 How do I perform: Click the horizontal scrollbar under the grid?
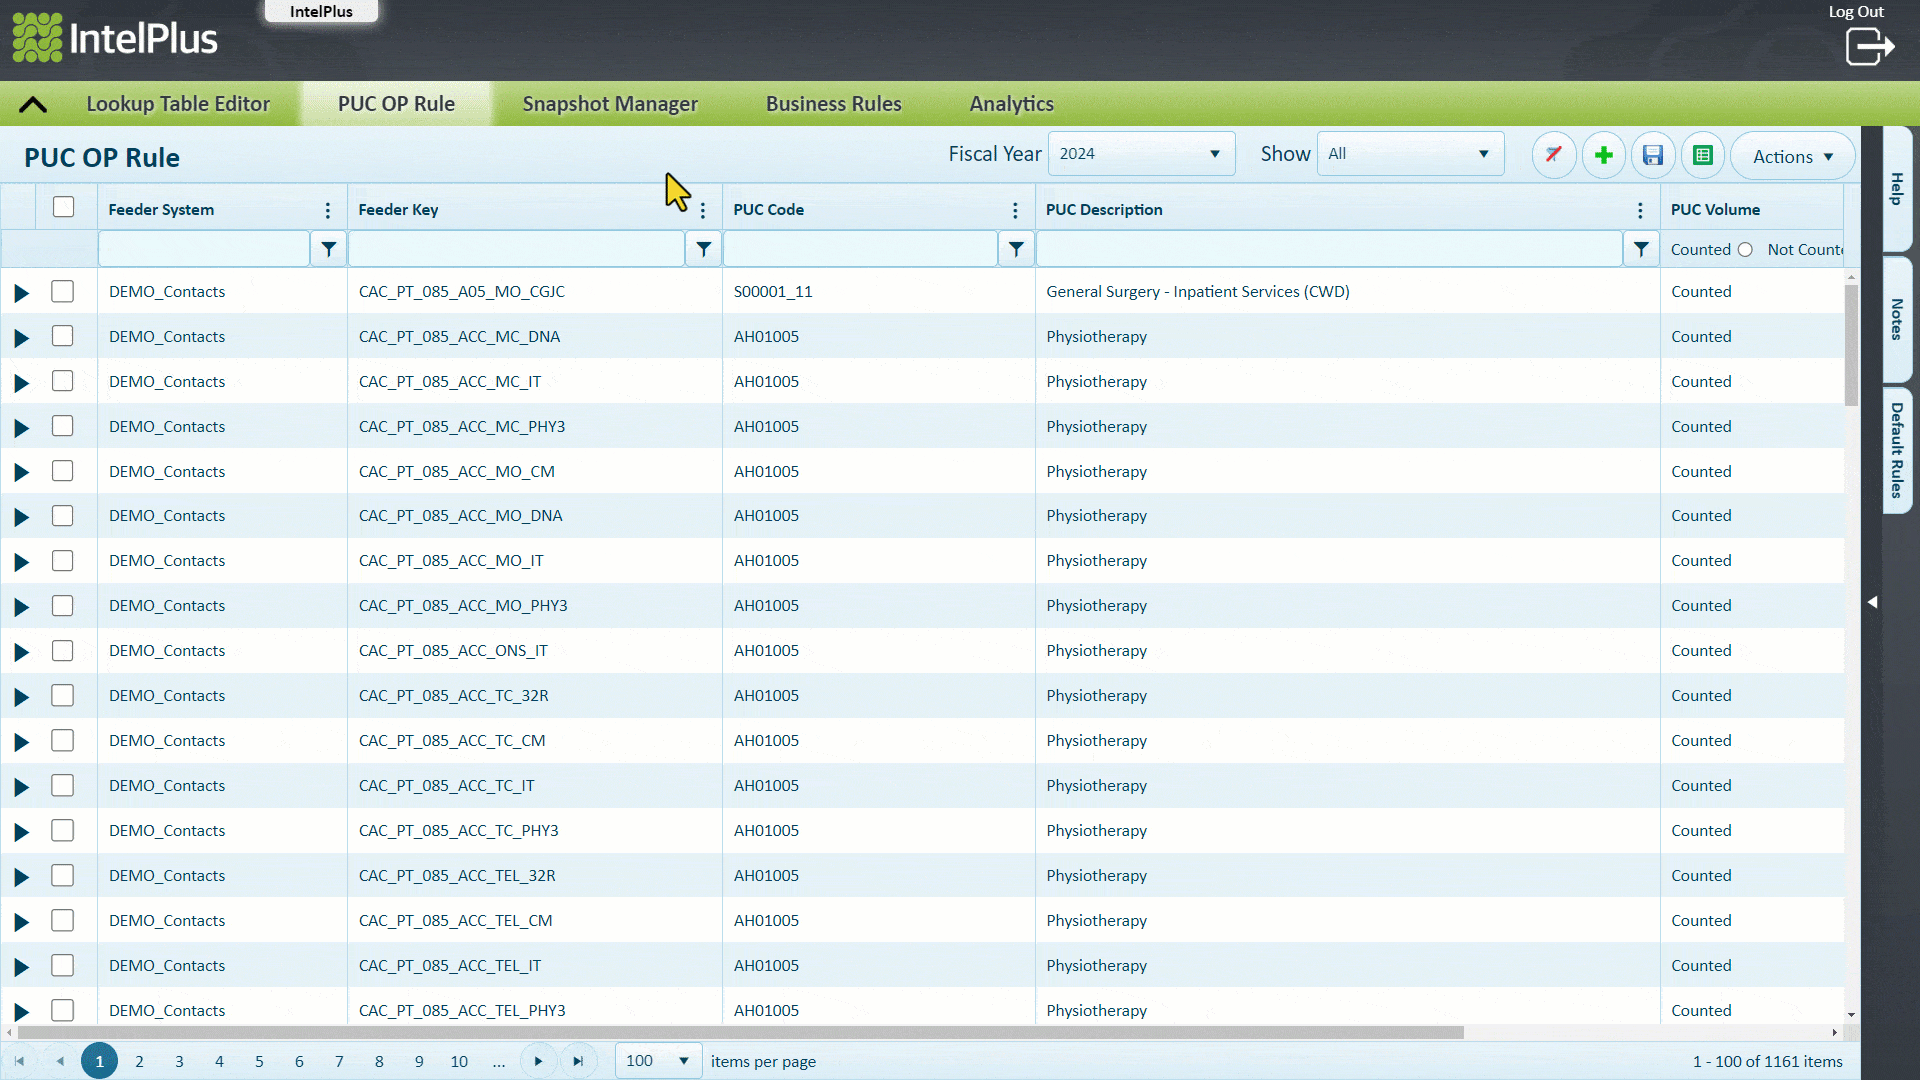(x=740, y=1032)
